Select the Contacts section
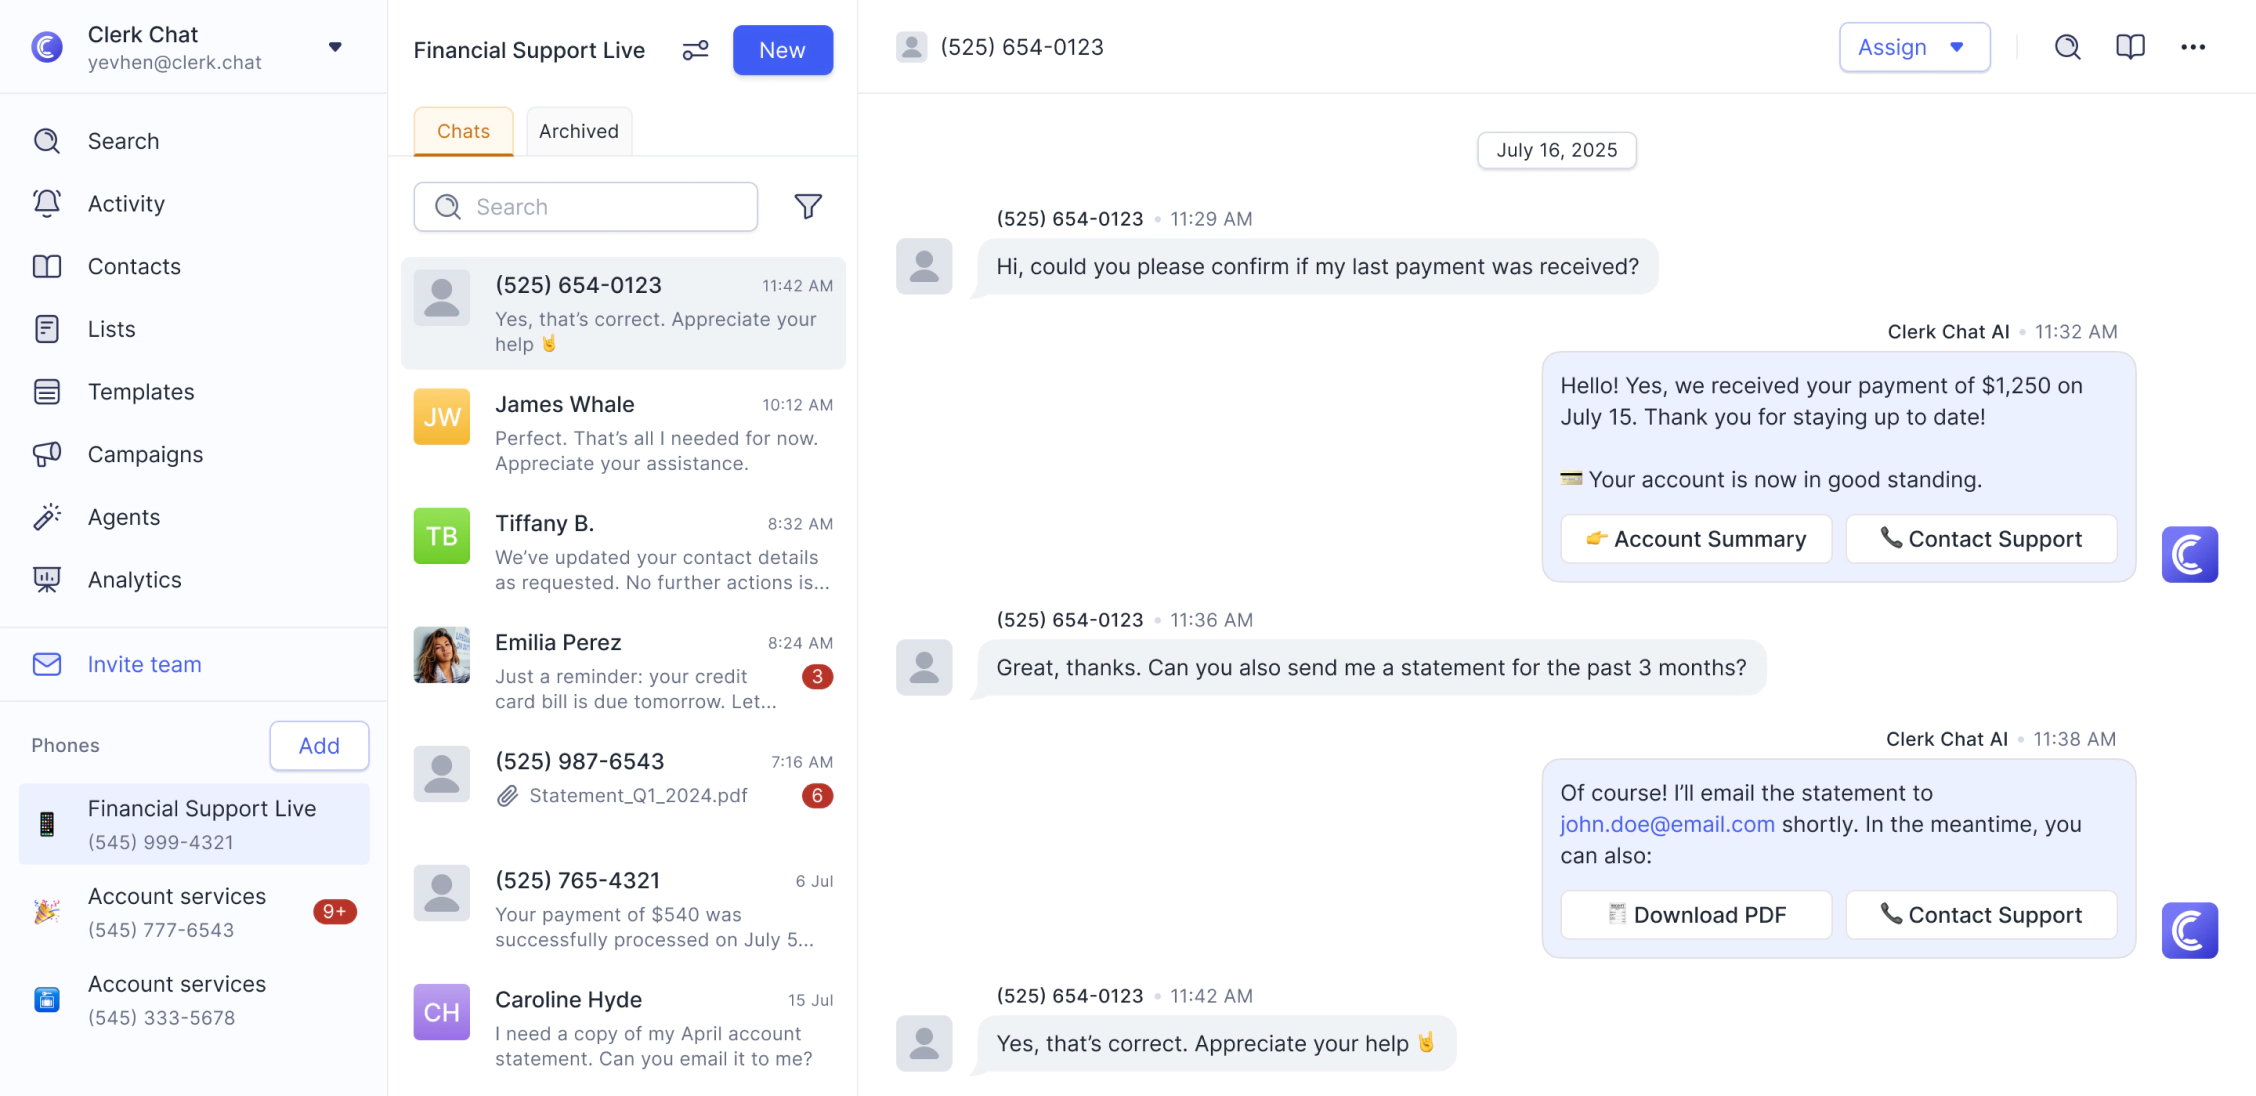2256x1096 pixels. (x=134, y=266)
